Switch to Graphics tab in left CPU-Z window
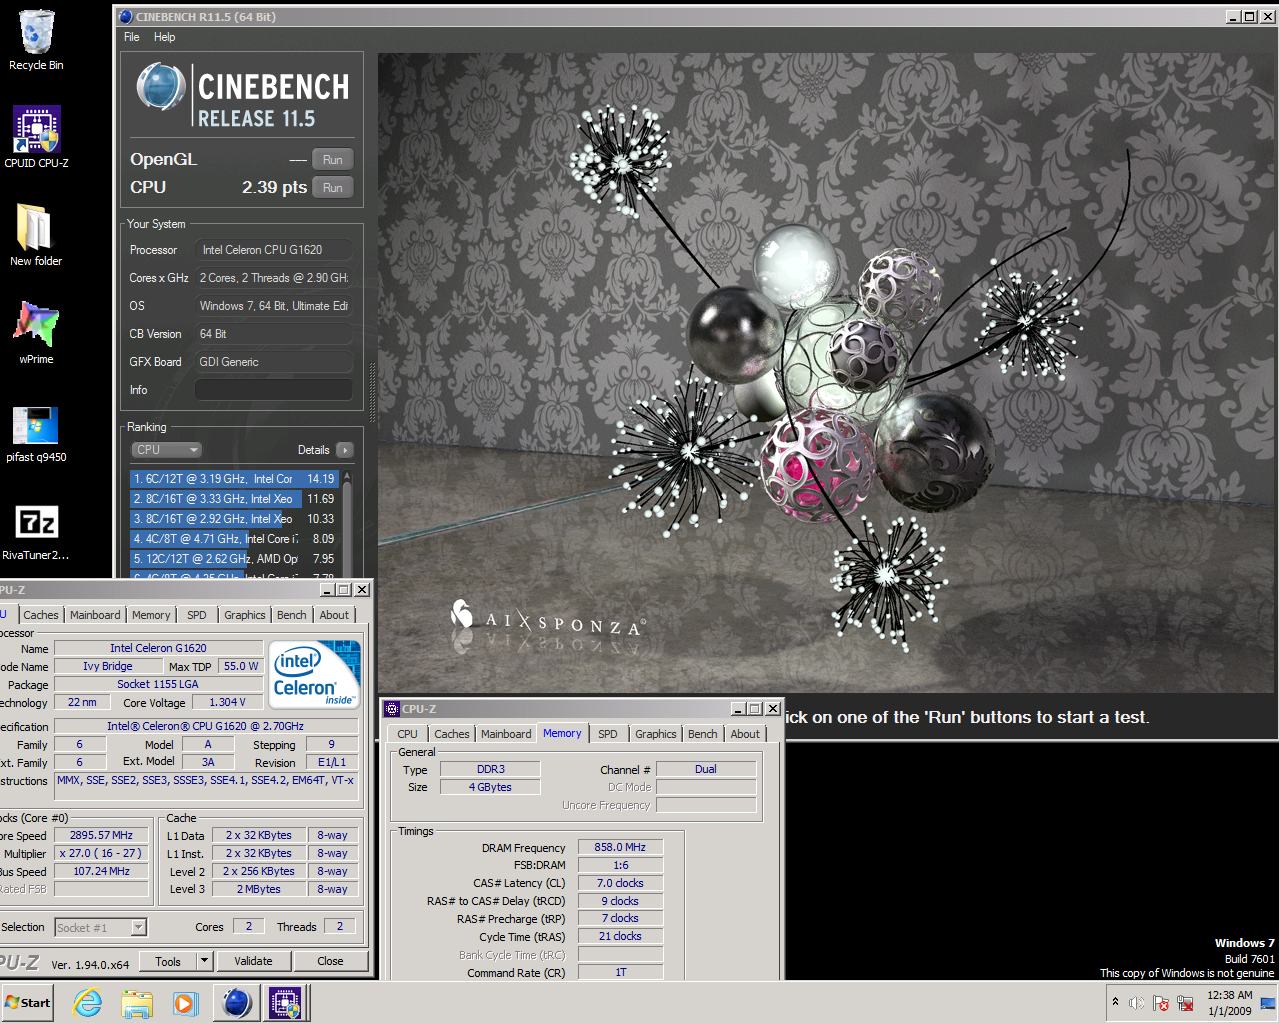1279x1023 pixels. click(x=245, y=615)
